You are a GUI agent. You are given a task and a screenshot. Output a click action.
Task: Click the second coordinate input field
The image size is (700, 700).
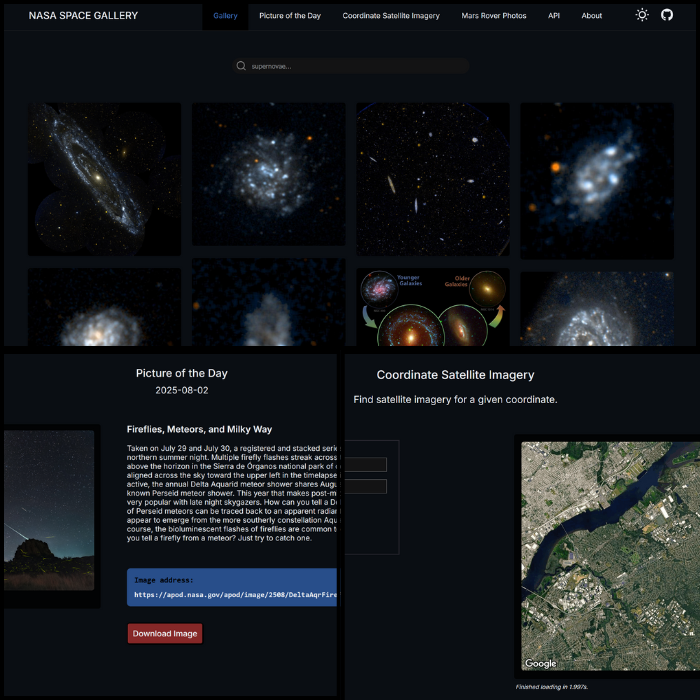365,486
